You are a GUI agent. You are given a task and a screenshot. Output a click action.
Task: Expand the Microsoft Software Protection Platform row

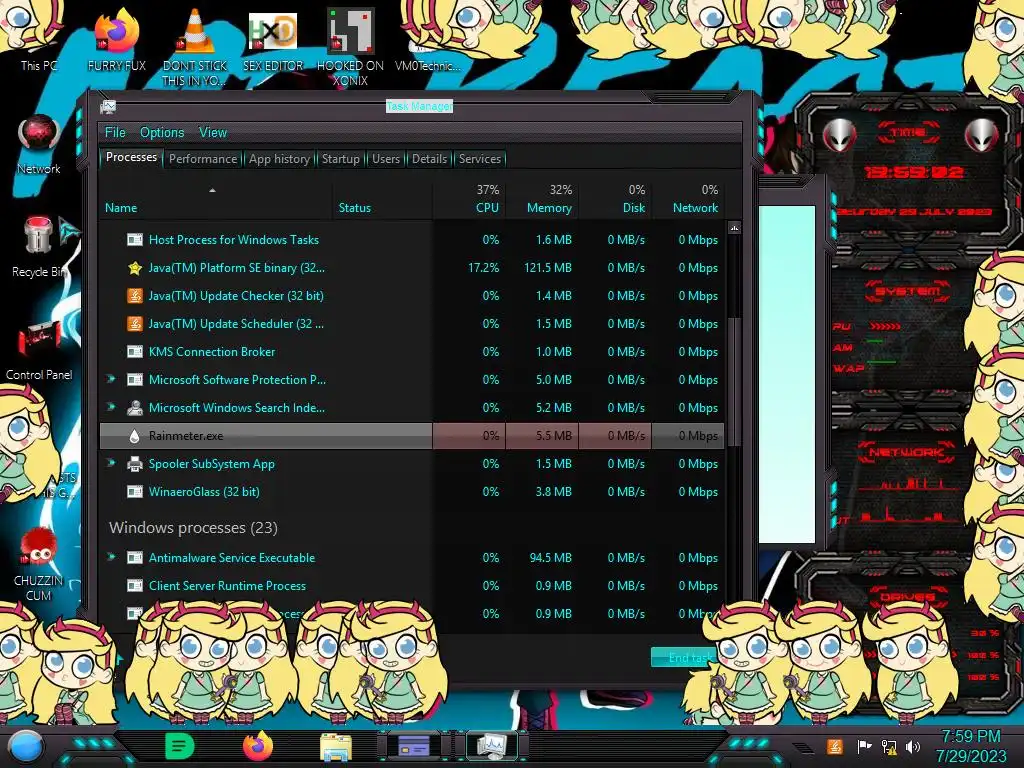[111, 379]
